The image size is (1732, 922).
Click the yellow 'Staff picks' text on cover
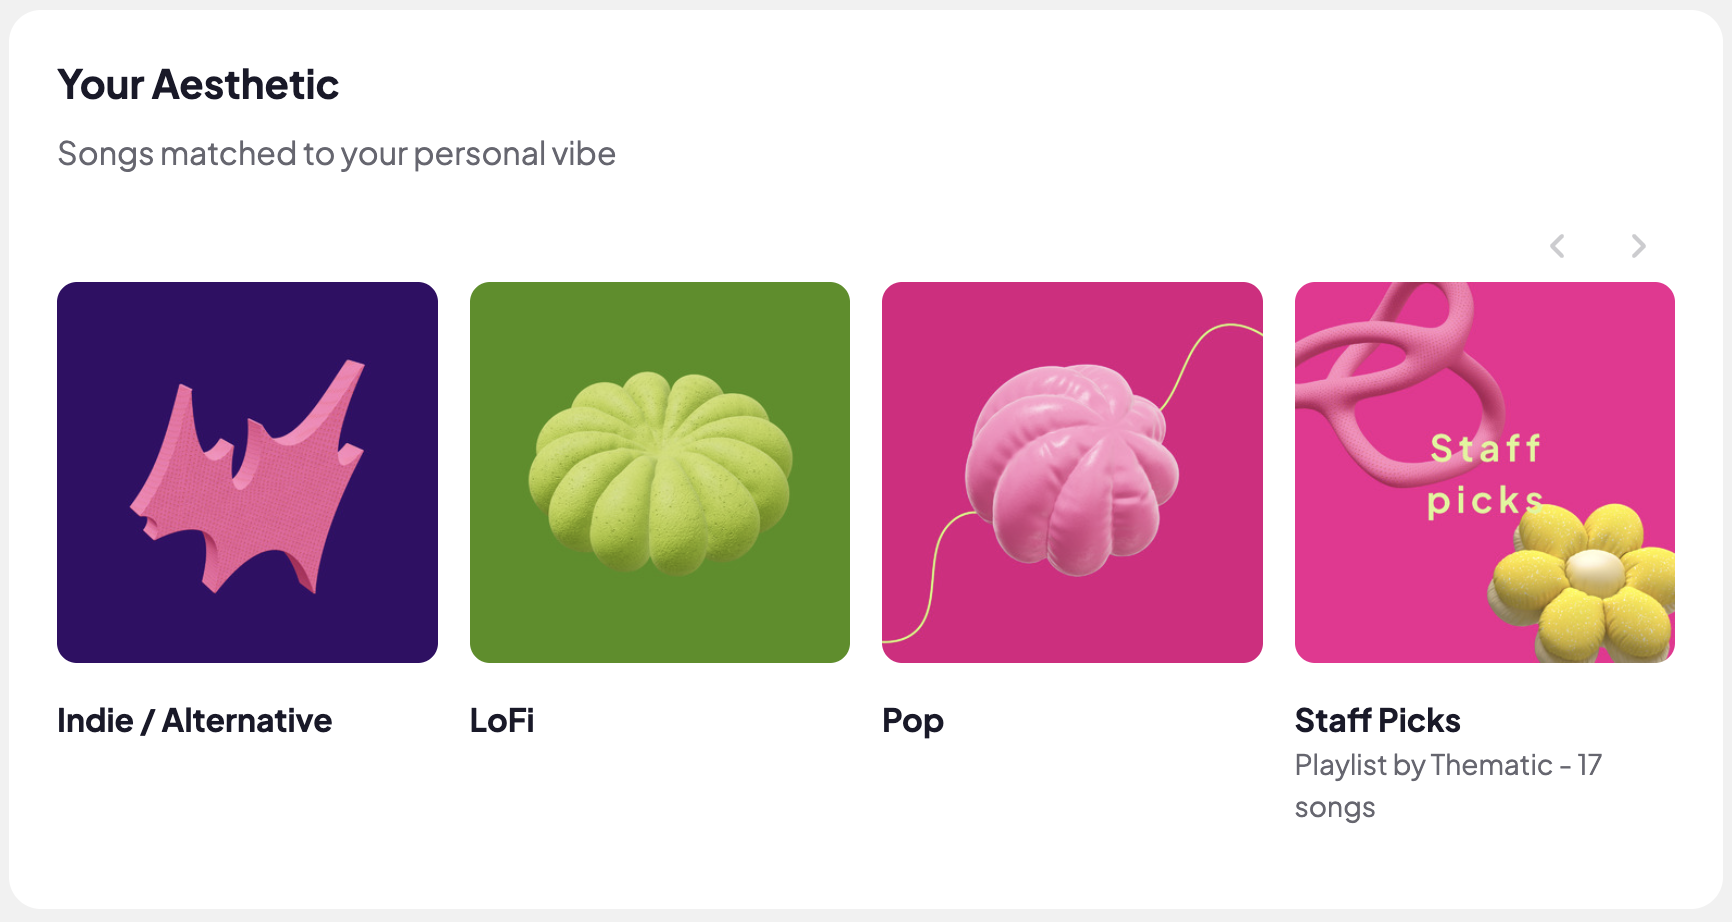point(1485,474)
